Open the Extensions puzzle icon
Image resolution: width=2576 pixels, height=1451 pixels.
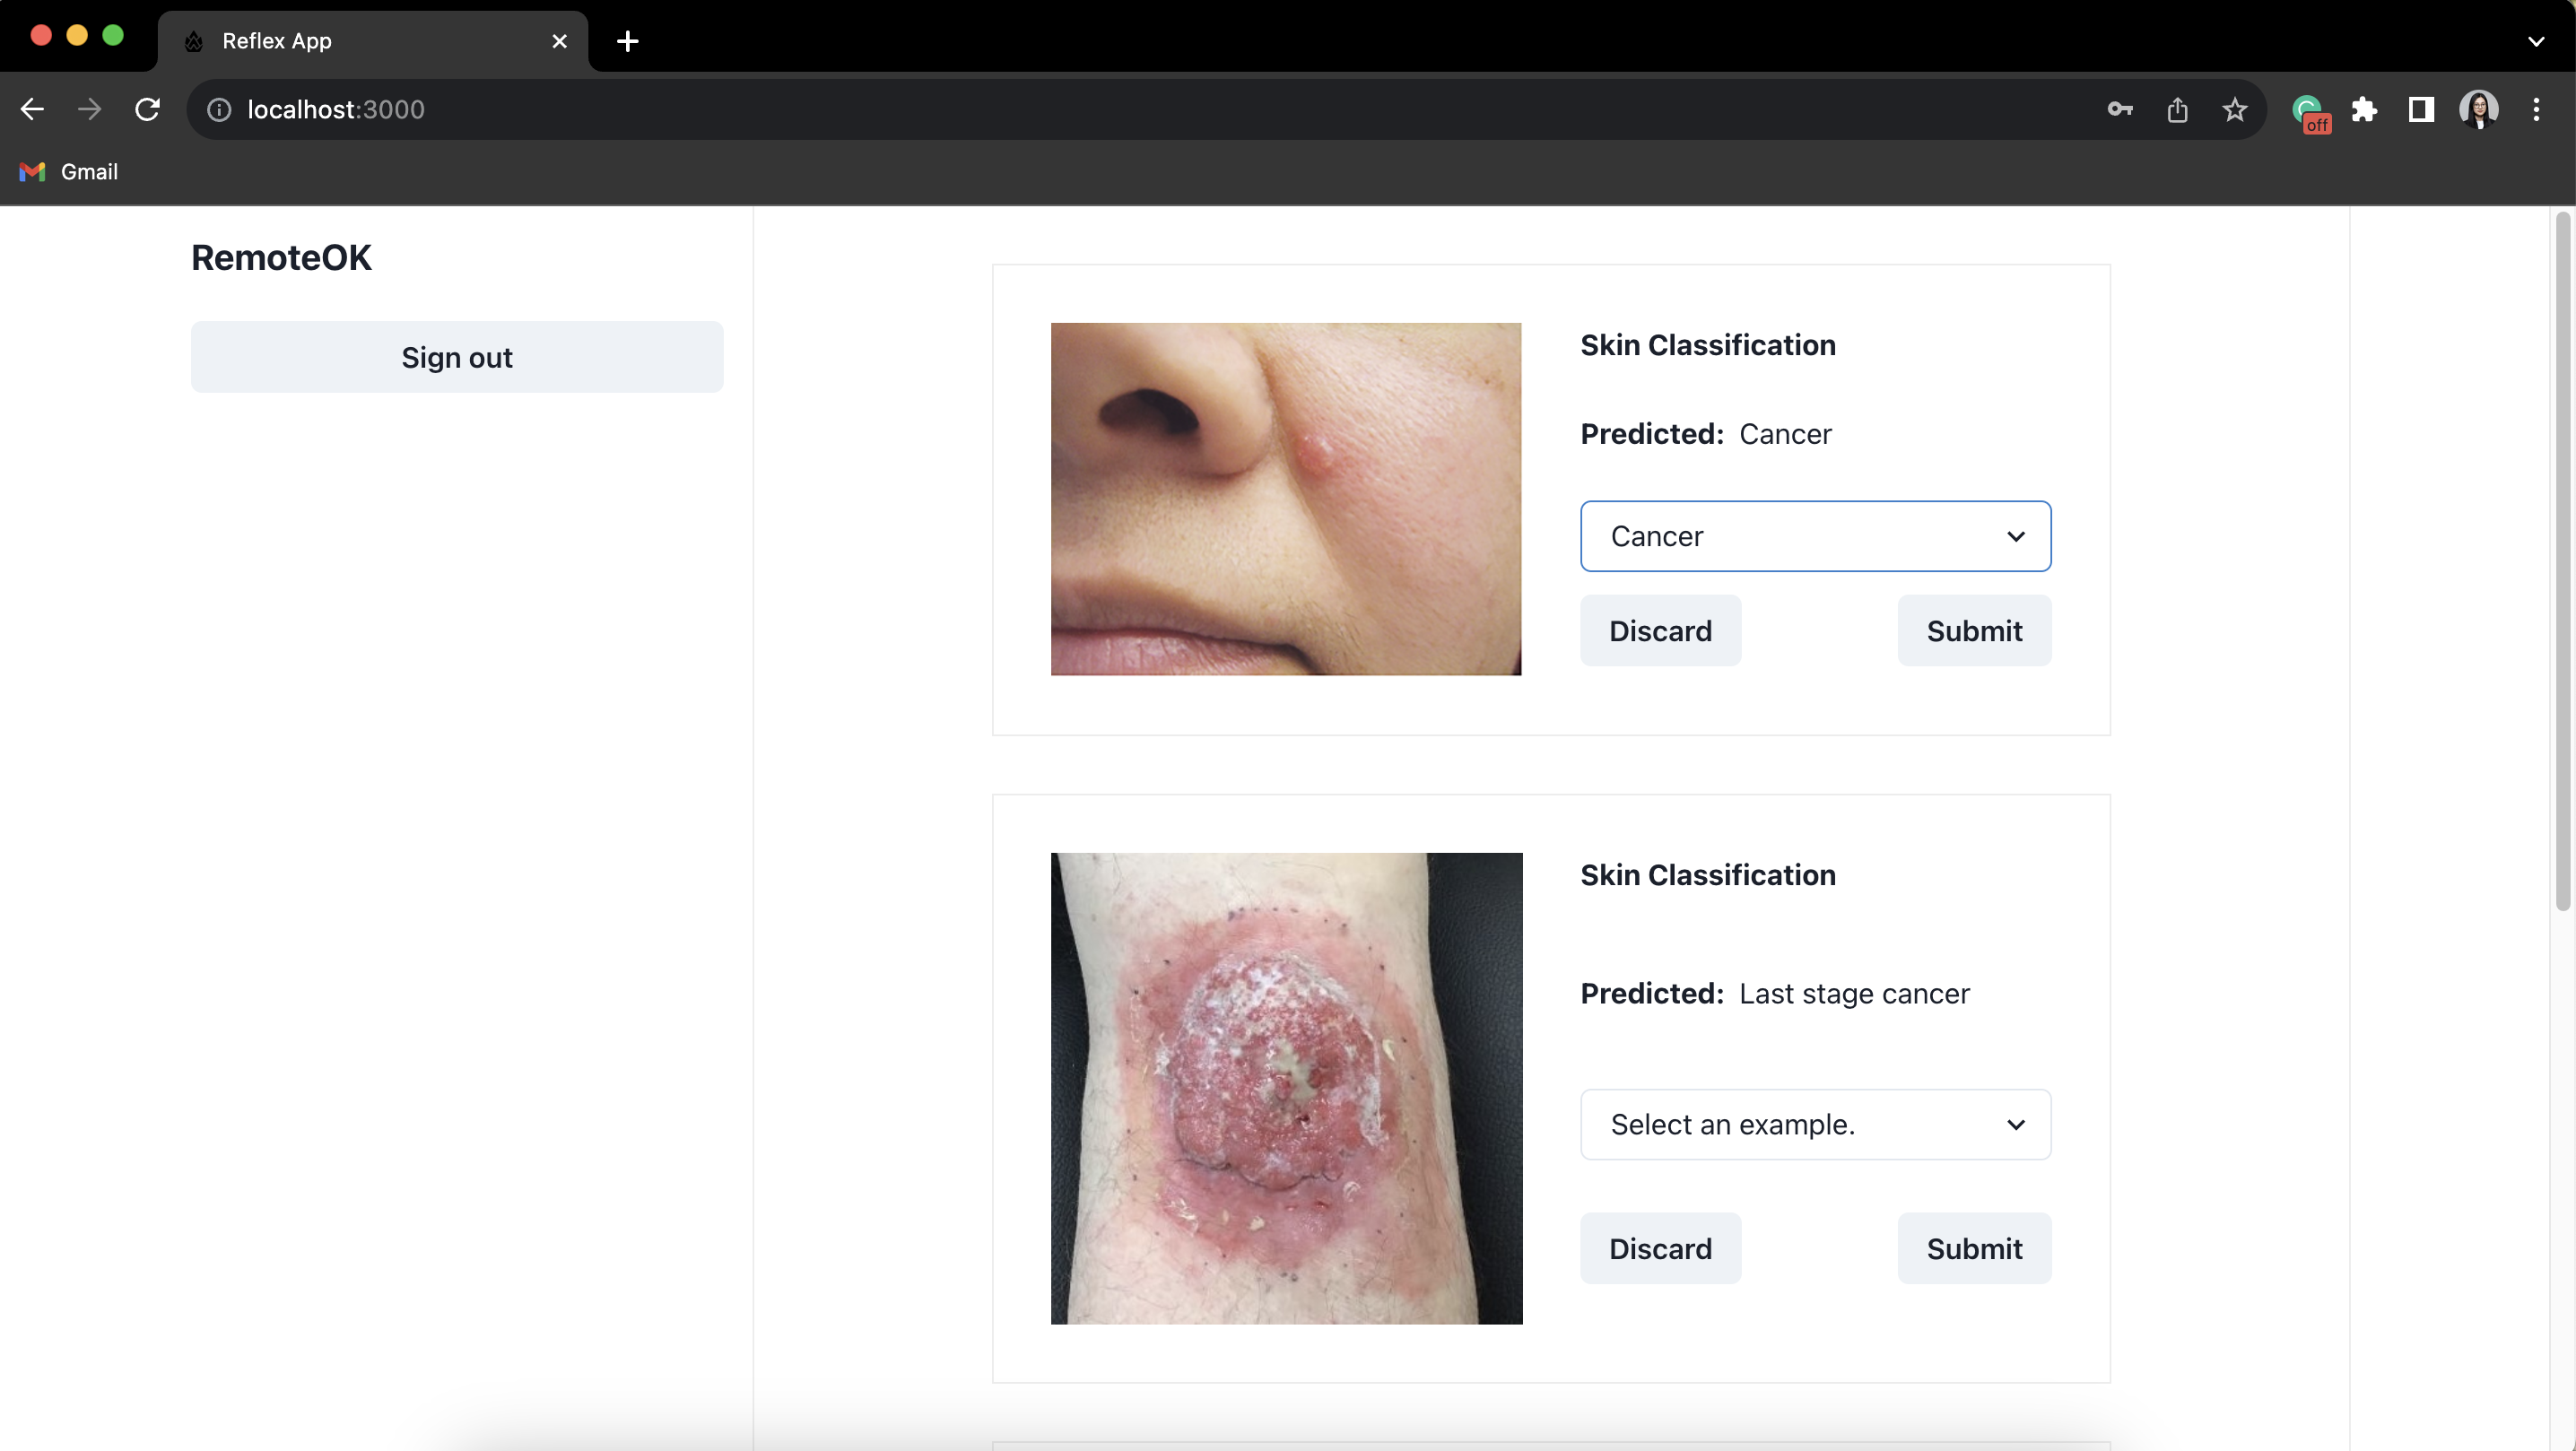[2364, 110]
